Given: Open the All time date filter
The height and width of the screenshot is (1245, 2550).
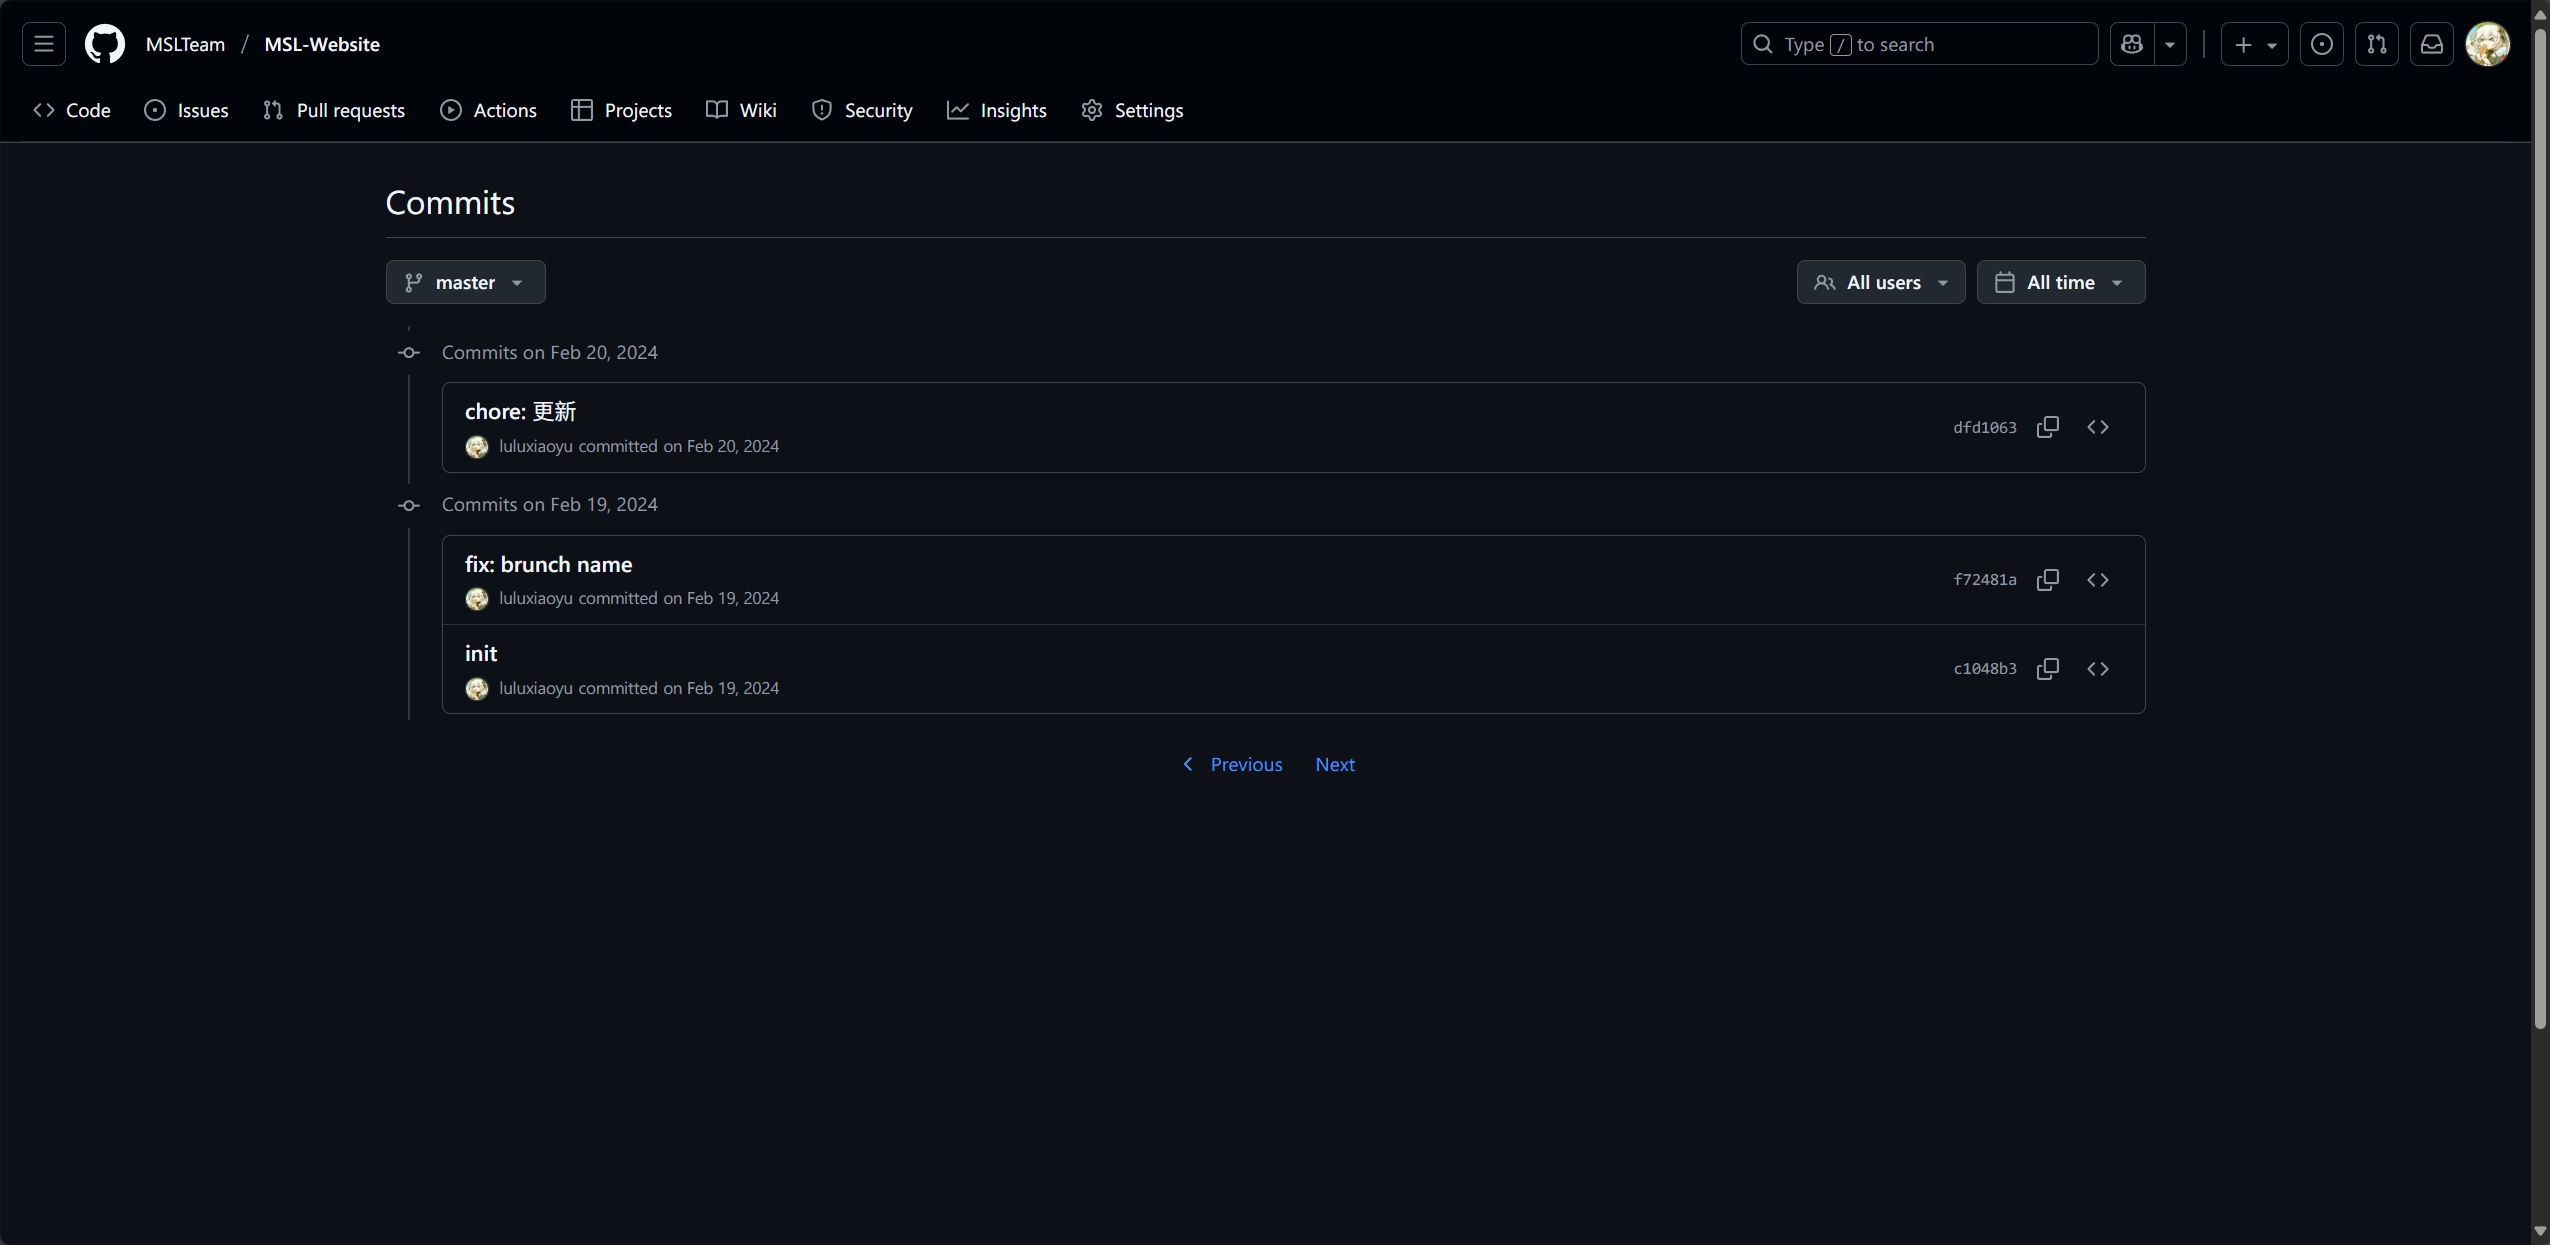Looking at the screenshot, I should pyautogui.click(x=2060, y=282).
